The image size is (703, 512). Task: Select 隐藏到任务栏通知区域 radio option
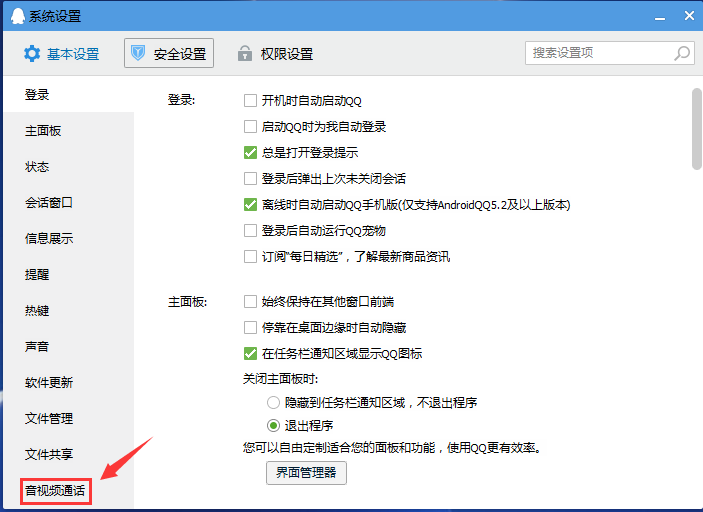(x=273, y=403)
